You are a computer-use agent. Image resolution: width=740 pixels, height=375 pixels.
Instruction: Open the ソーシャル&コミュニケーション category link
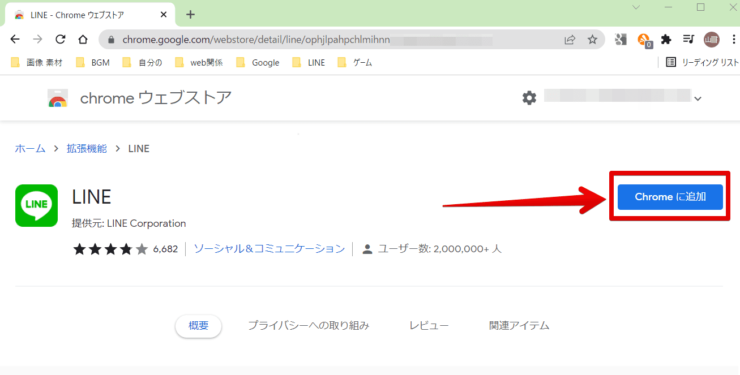[269, 249]
